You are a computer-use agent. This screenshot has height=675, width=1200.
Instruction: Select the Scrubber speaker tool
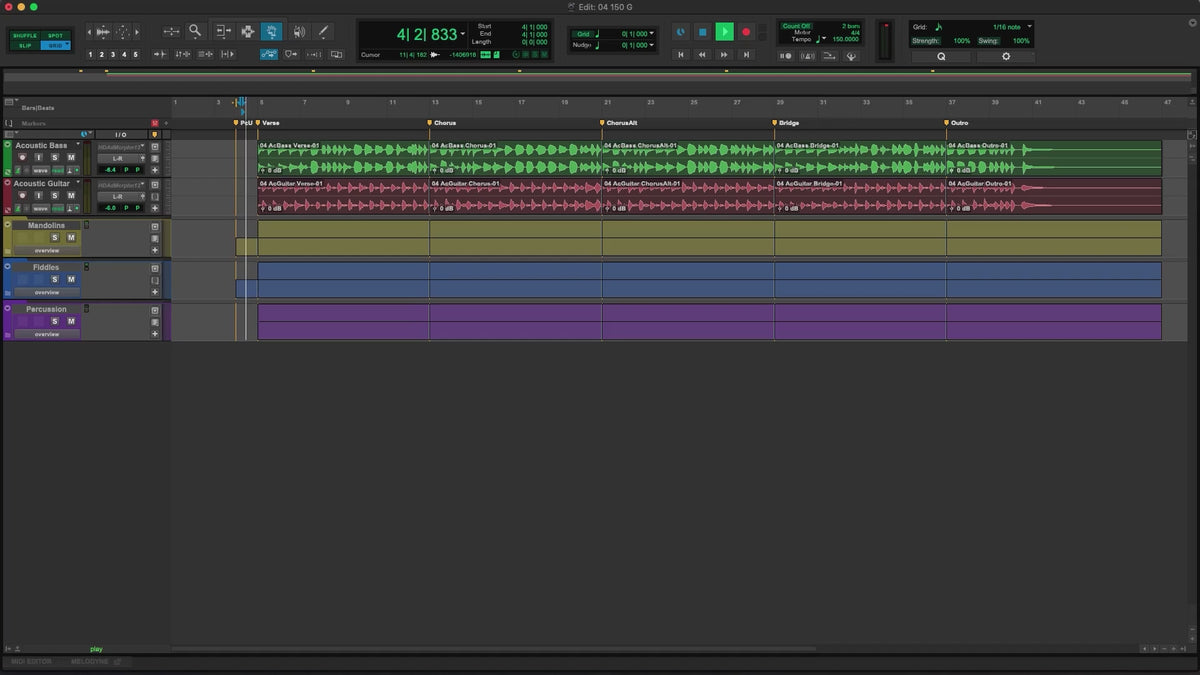(298, 31)
